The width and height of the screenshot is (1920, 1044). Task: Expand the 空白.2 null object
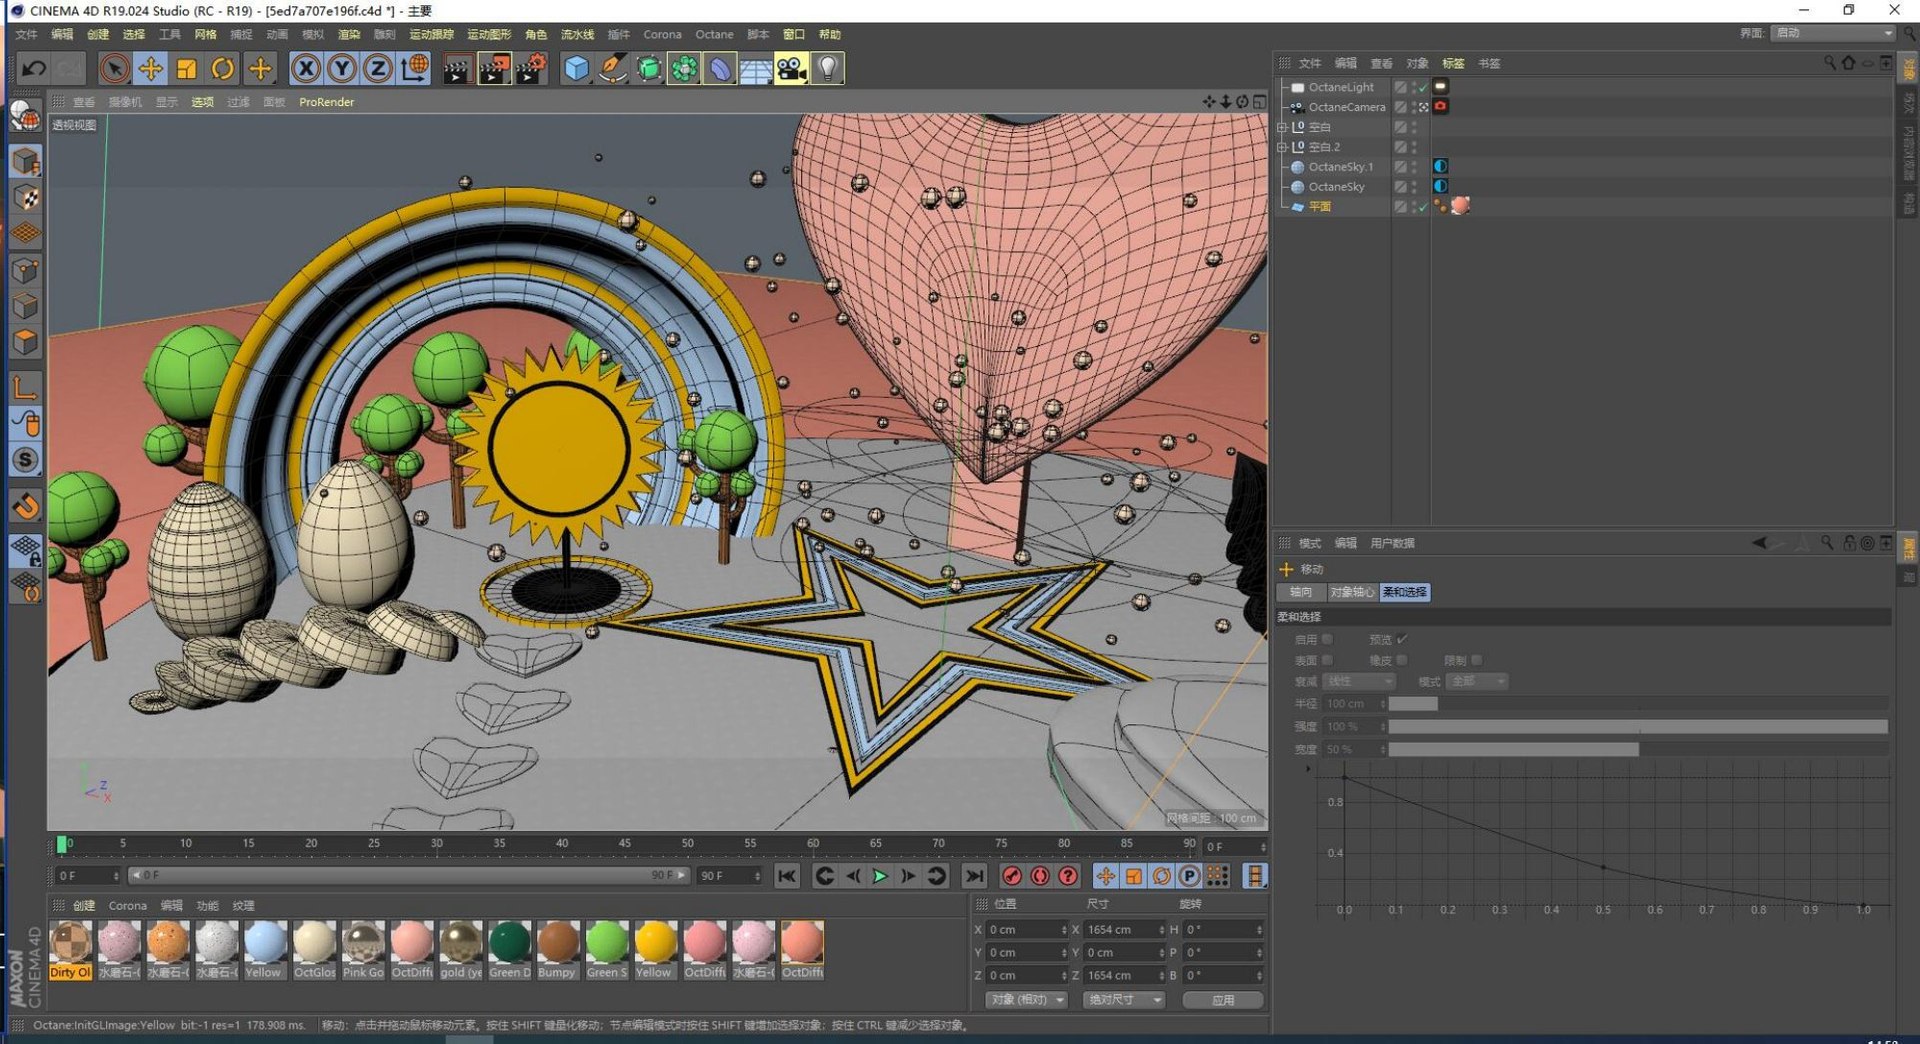(x=1282, y=147)
